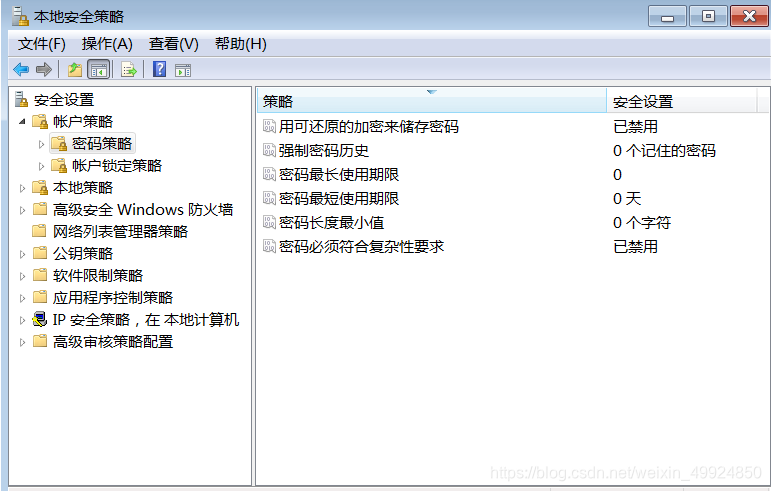771x491 pixels.
Task: Click the value 0 个记住的密码
Action: 664,150
